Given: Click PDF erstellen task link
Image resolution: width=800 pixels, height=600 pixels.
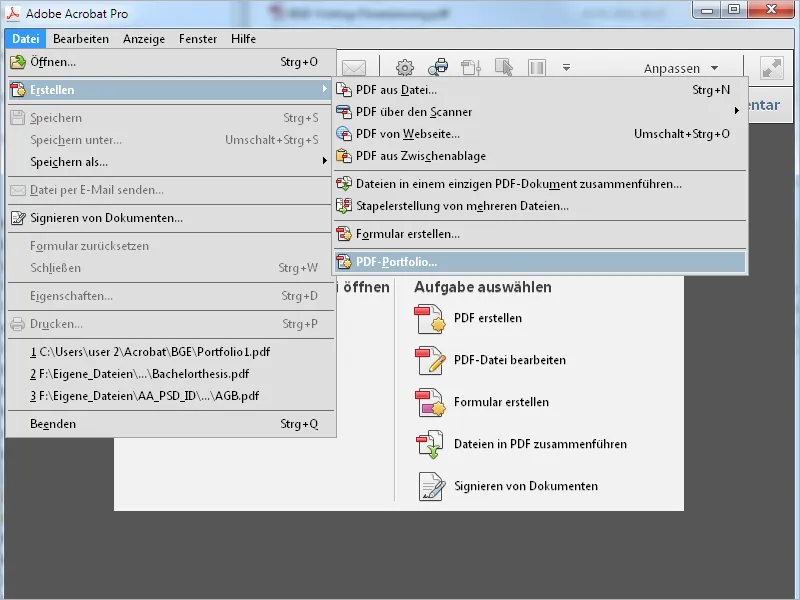Looking at the screenshot, I should click(x=488, y=318).
